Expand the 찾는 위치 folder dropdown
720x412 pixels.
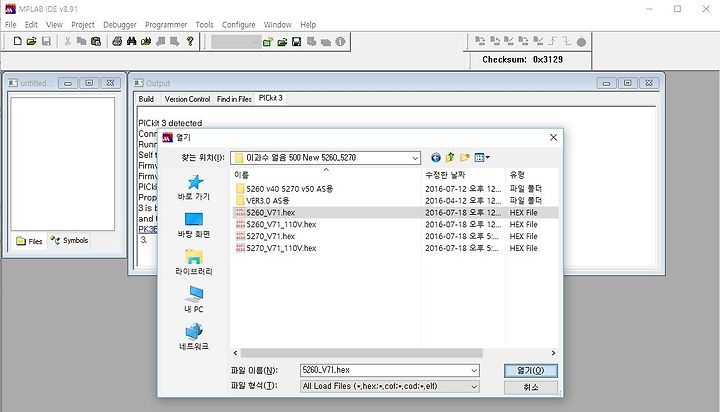pyautogui.click(x=415, y=158)
